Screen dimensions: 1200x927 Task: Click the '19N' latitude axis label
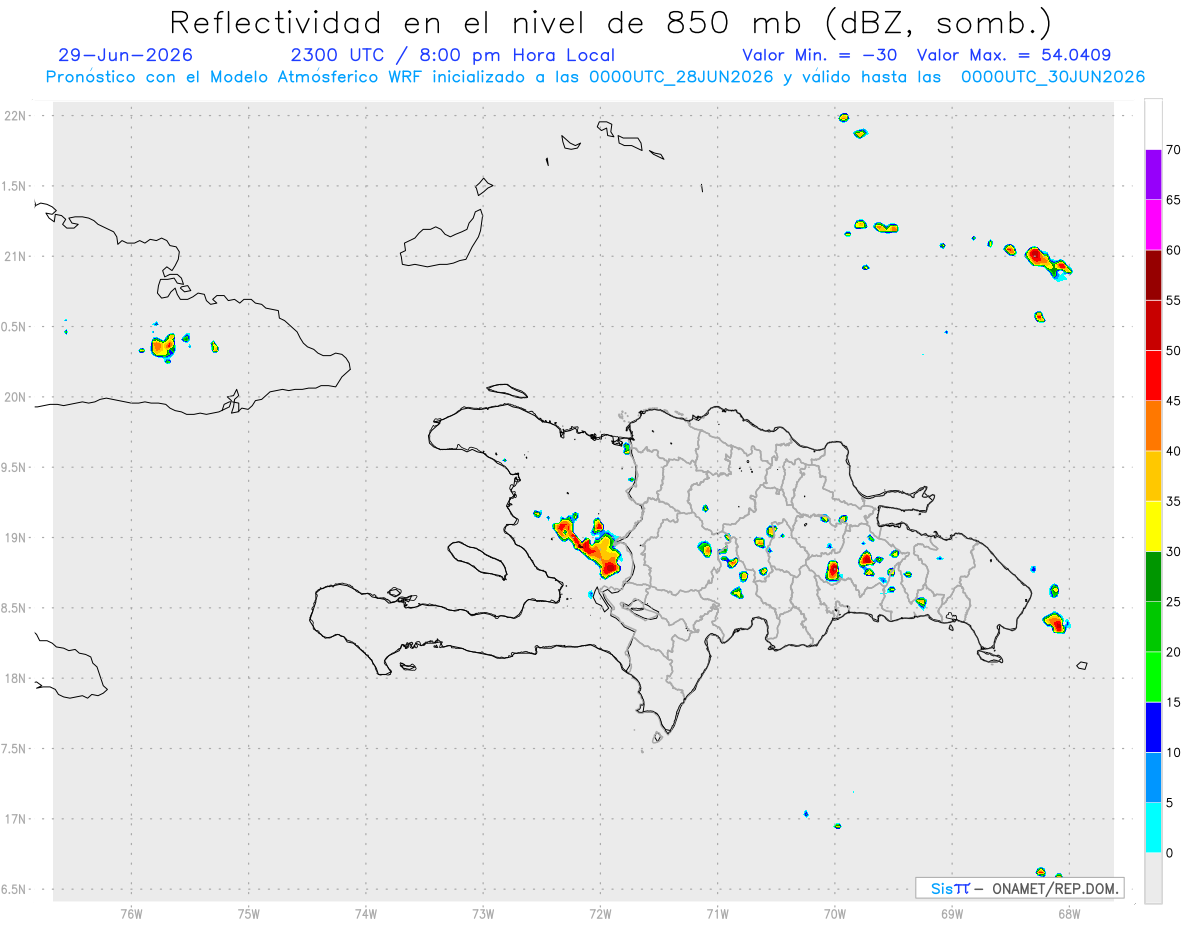pyautogui.click(x=17, y=537)
